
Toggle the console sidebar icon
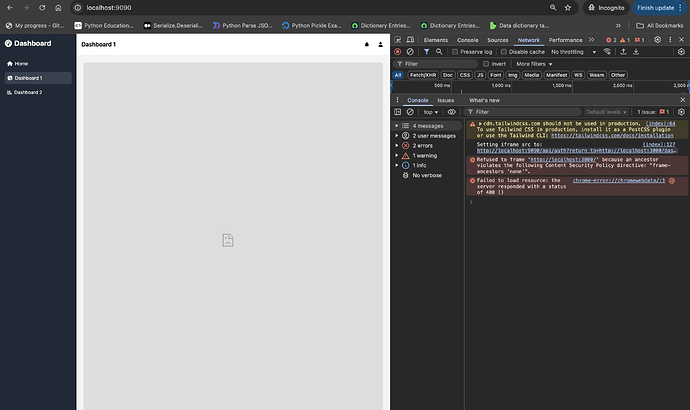tap(397, 112)
